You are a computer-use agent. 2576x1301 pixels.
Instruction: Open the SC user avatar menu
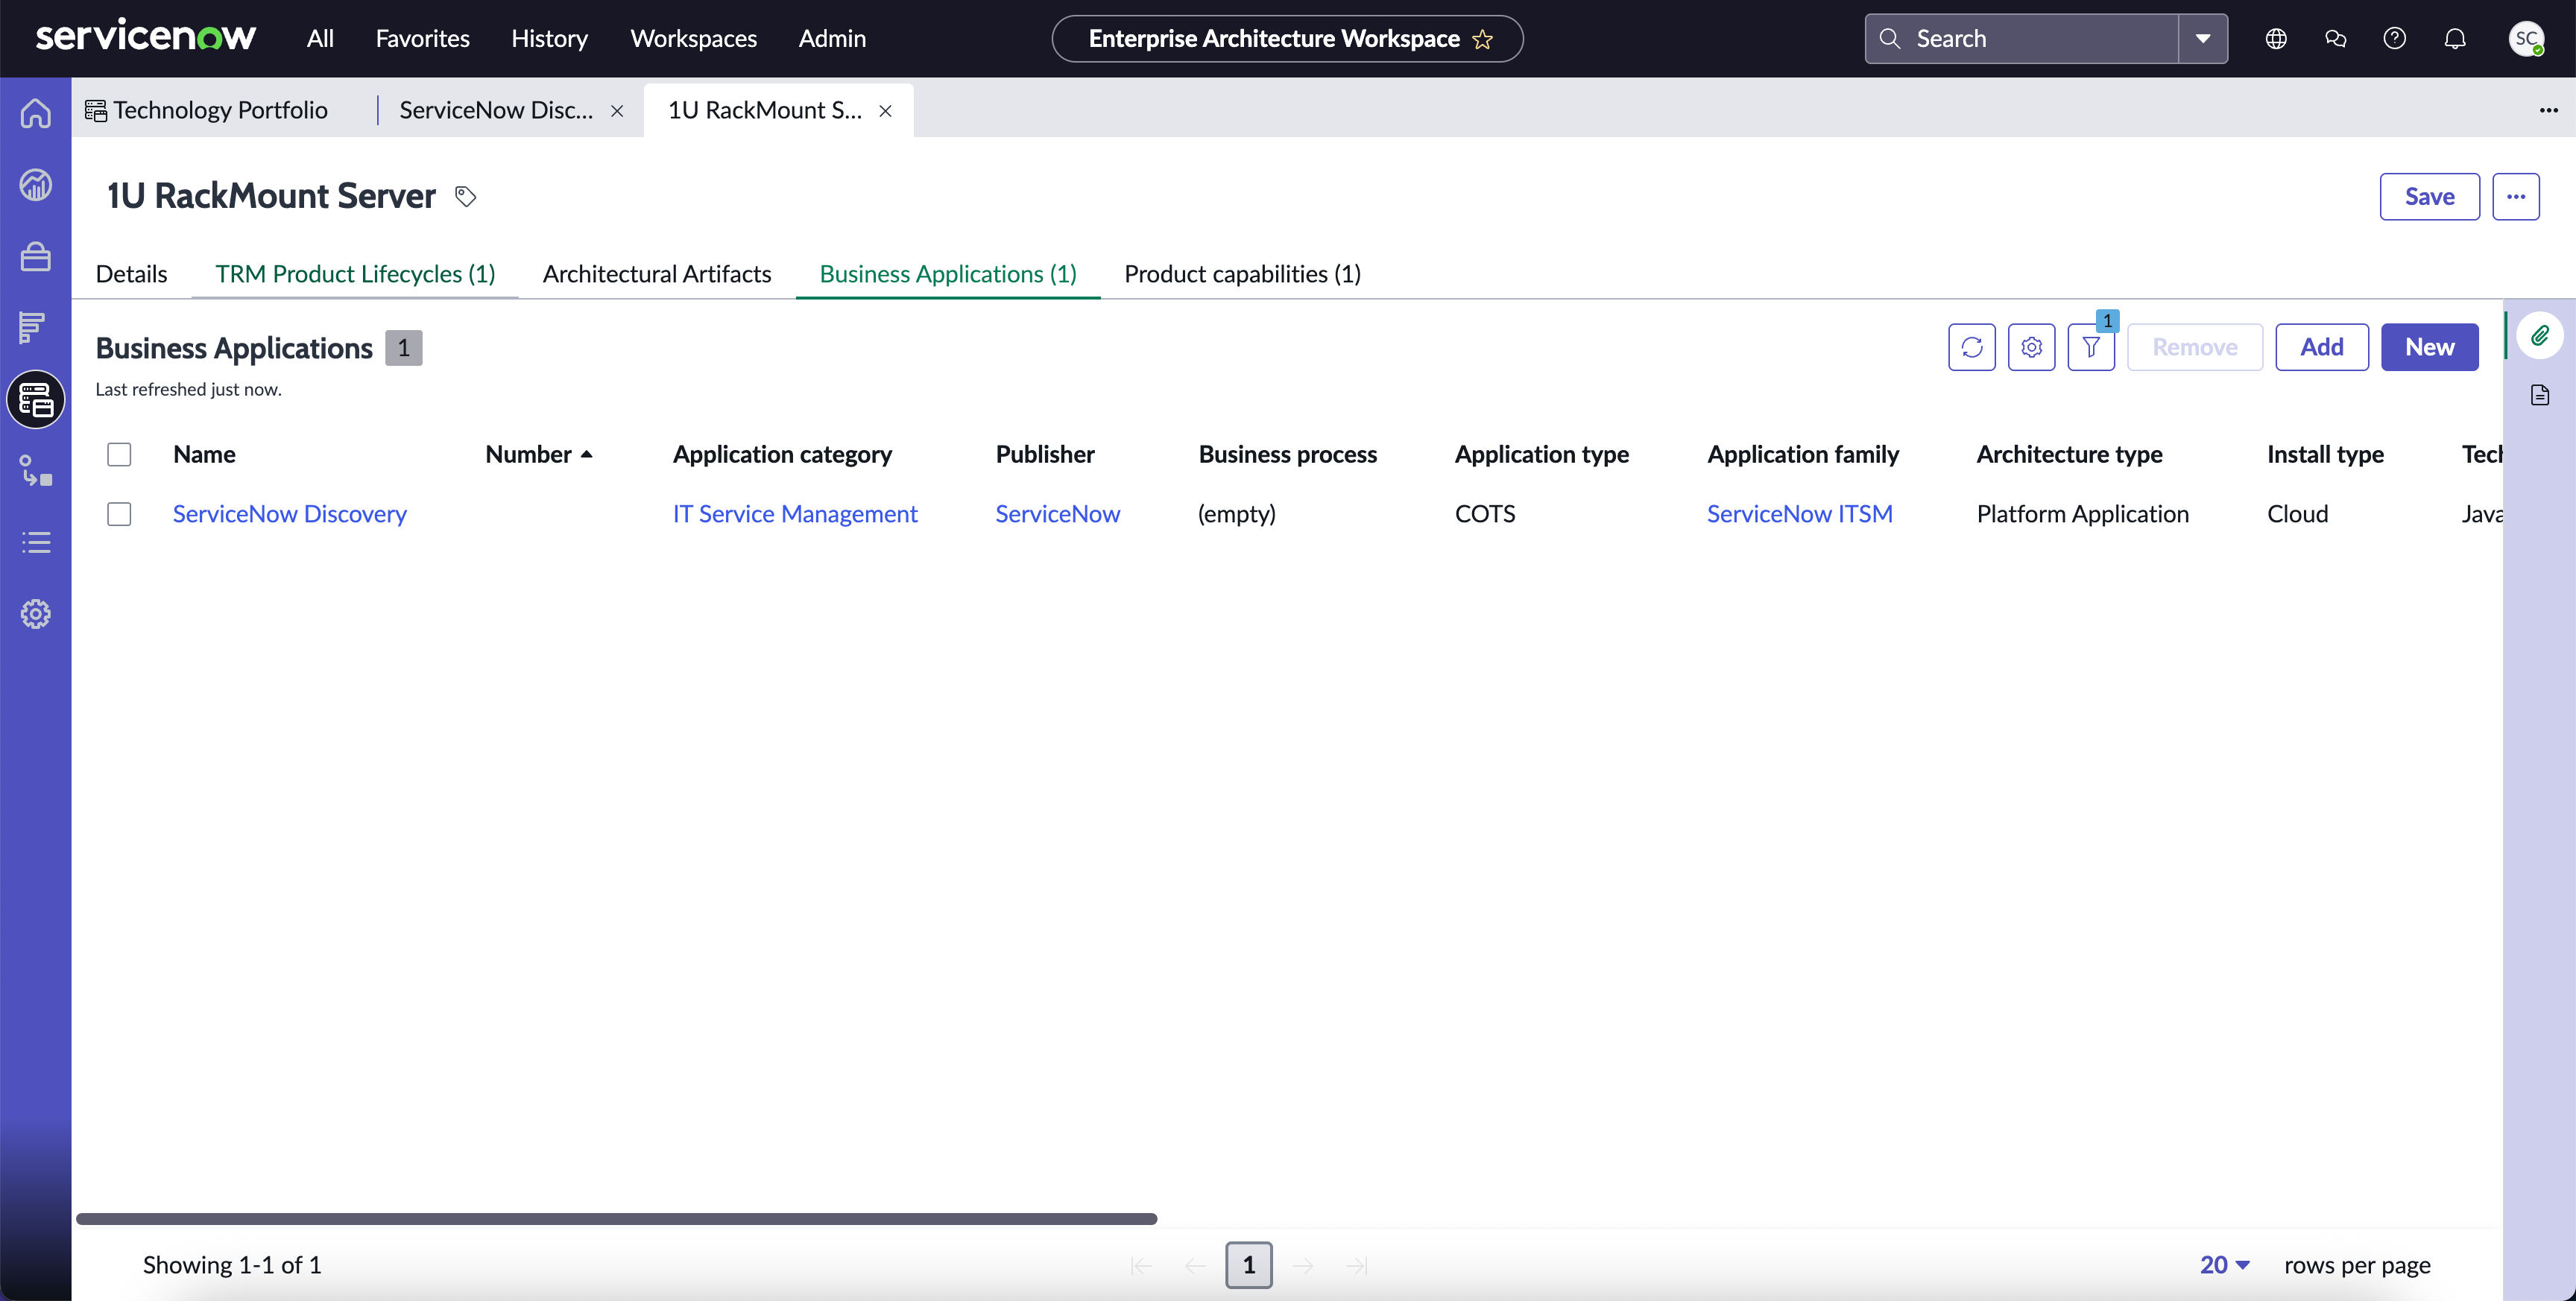pyautogui.click(x=2527, y=39)
